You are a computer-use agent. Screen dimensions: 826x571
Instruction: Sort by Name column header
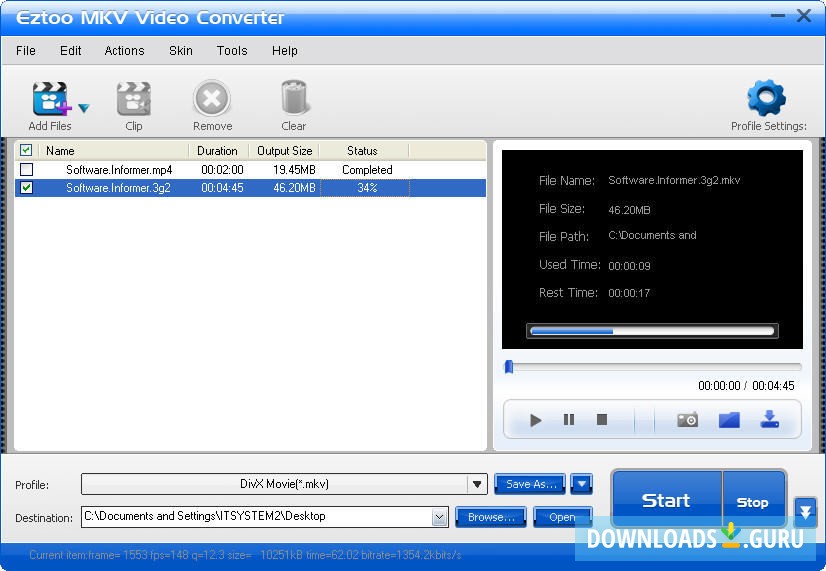(113, 151)
